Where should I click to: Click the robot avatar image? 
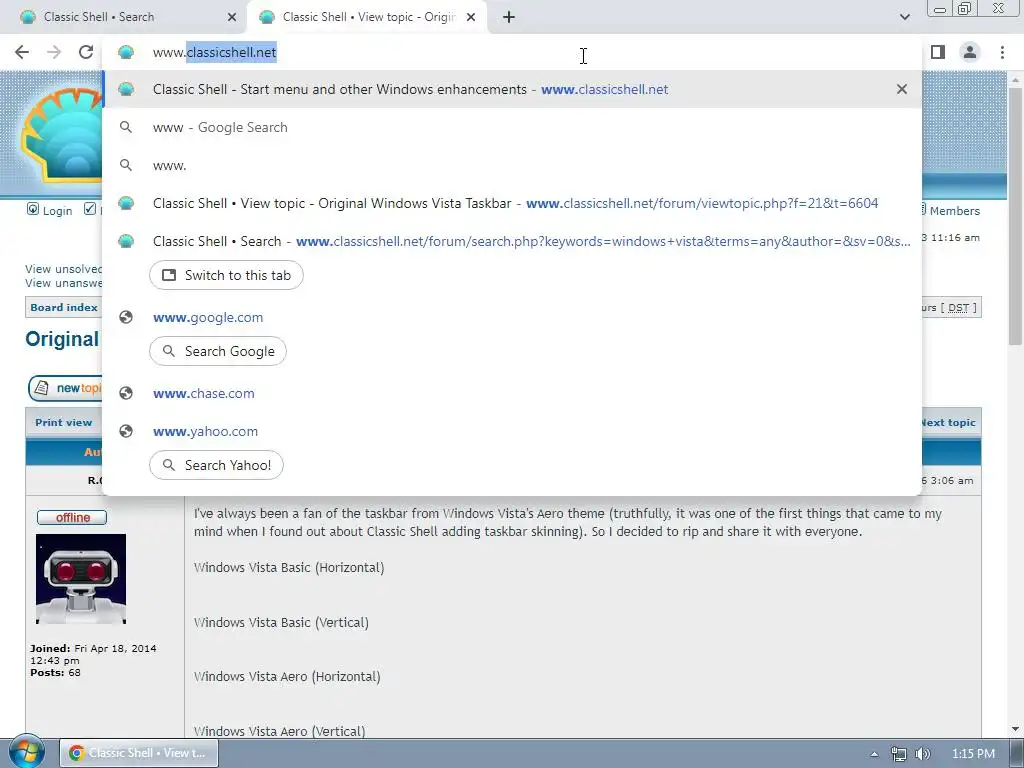(81, 579)
